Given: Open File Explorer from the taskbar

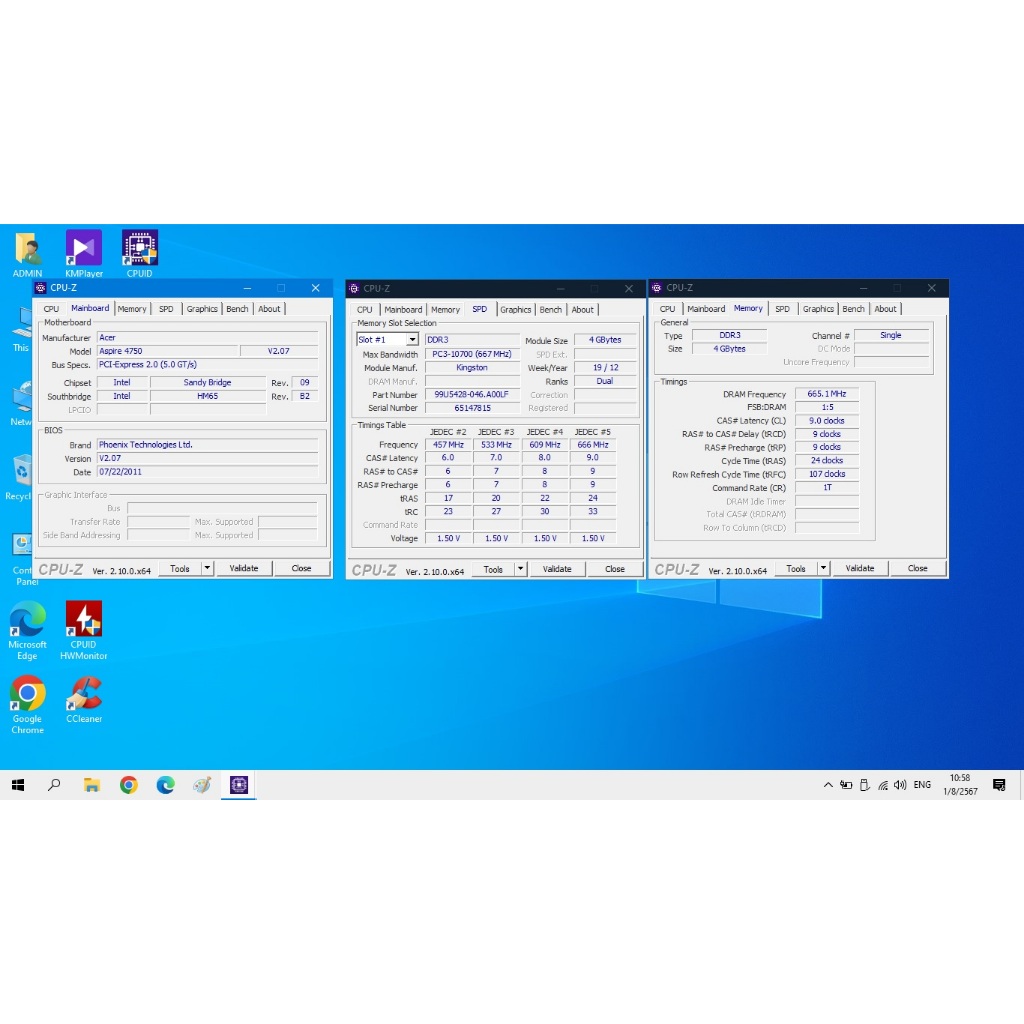Looking at the screenshot, I should pos(91,785).
